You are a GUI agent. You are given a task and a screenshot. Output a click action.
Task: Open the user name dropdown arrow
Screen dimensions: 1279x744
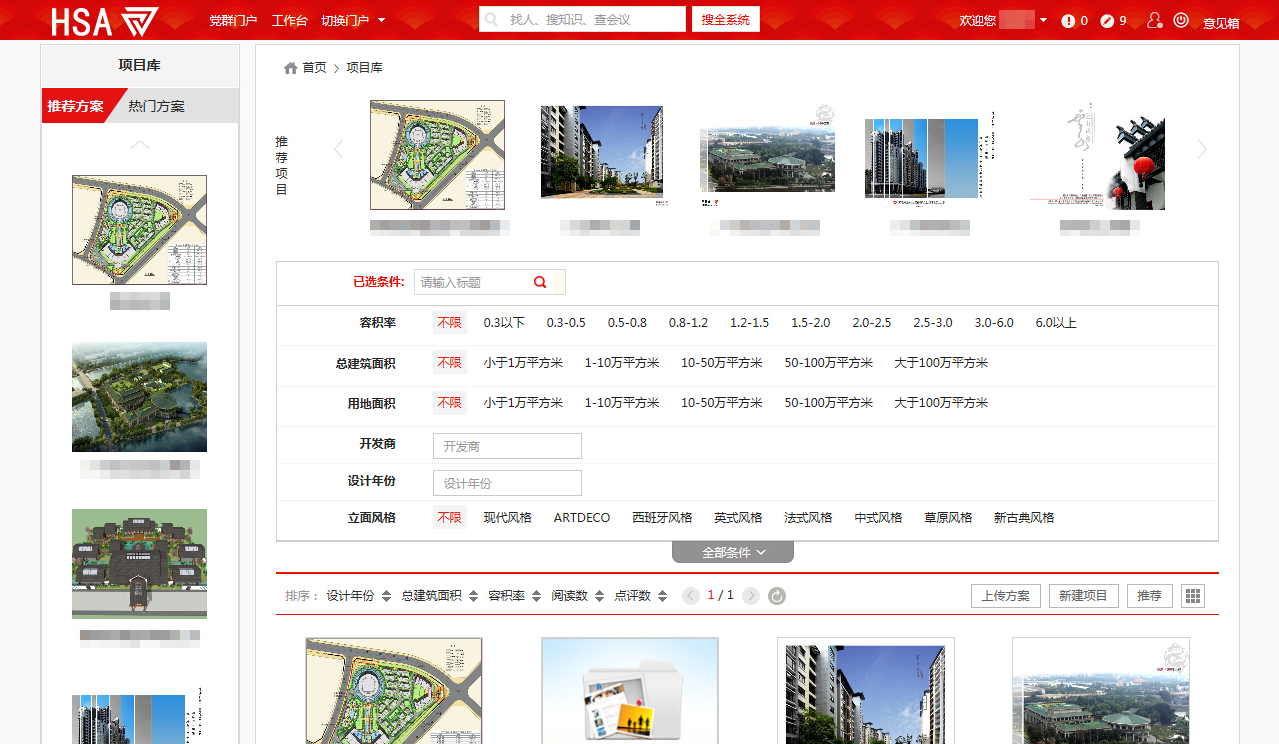coord(1044,20)
